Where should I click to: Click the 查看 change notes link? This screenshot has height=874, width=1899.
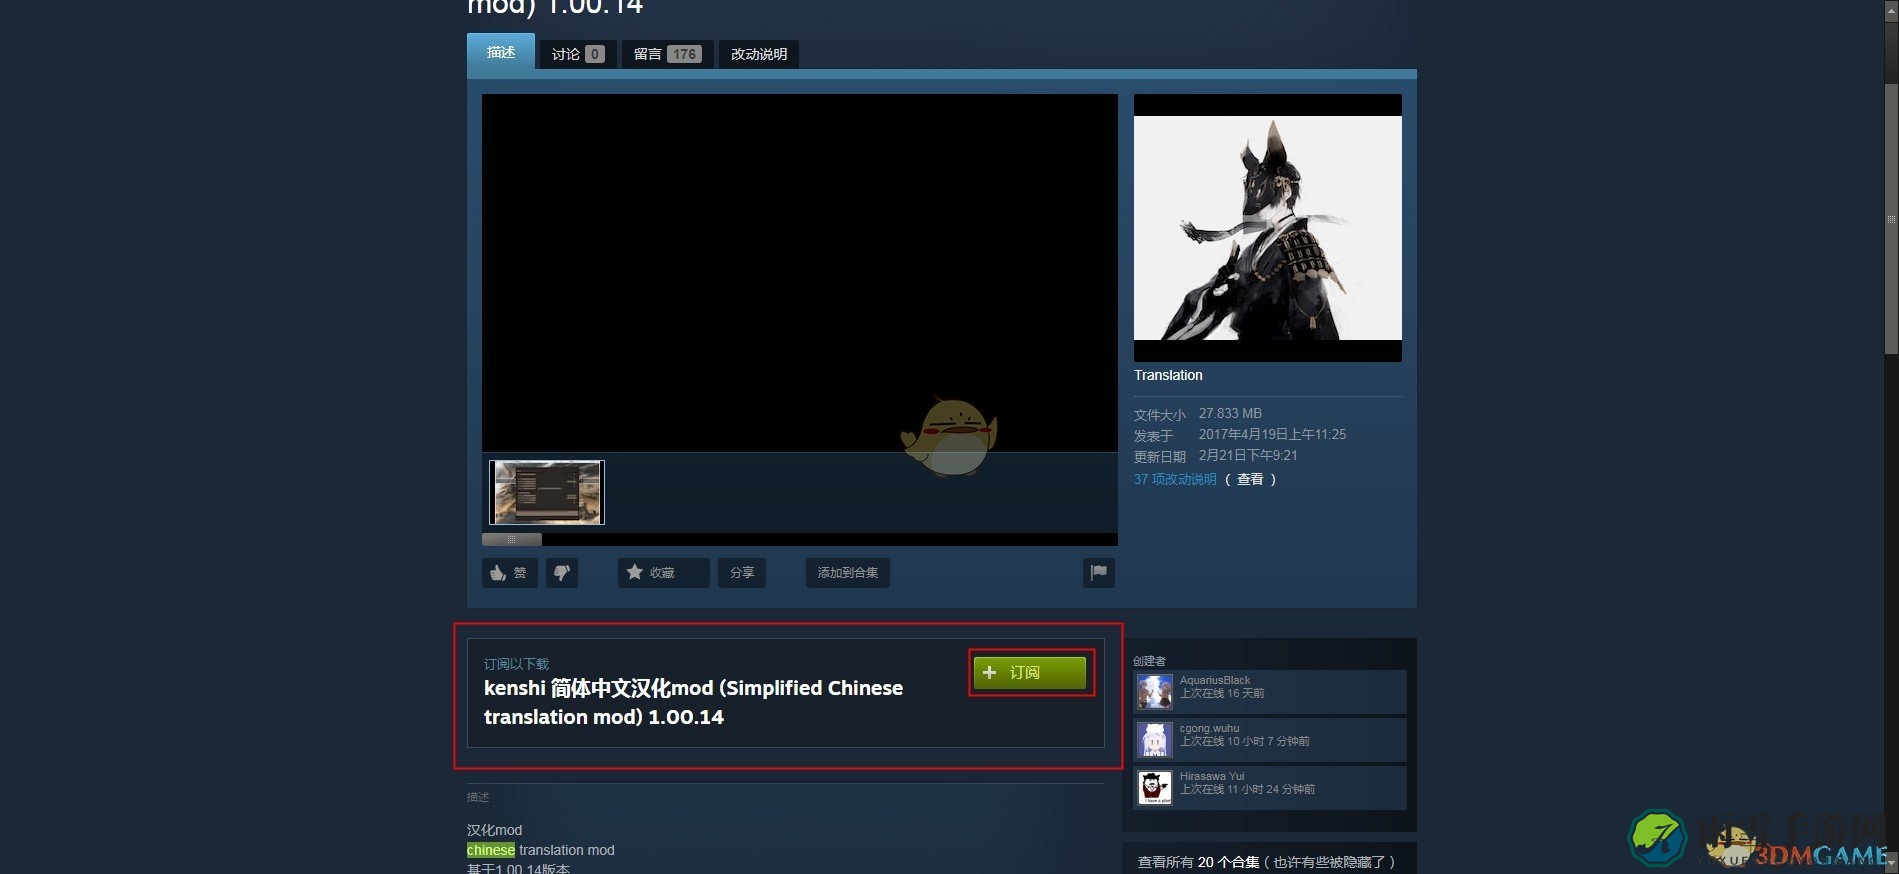pyautogui.click(x=1250, y=479)
